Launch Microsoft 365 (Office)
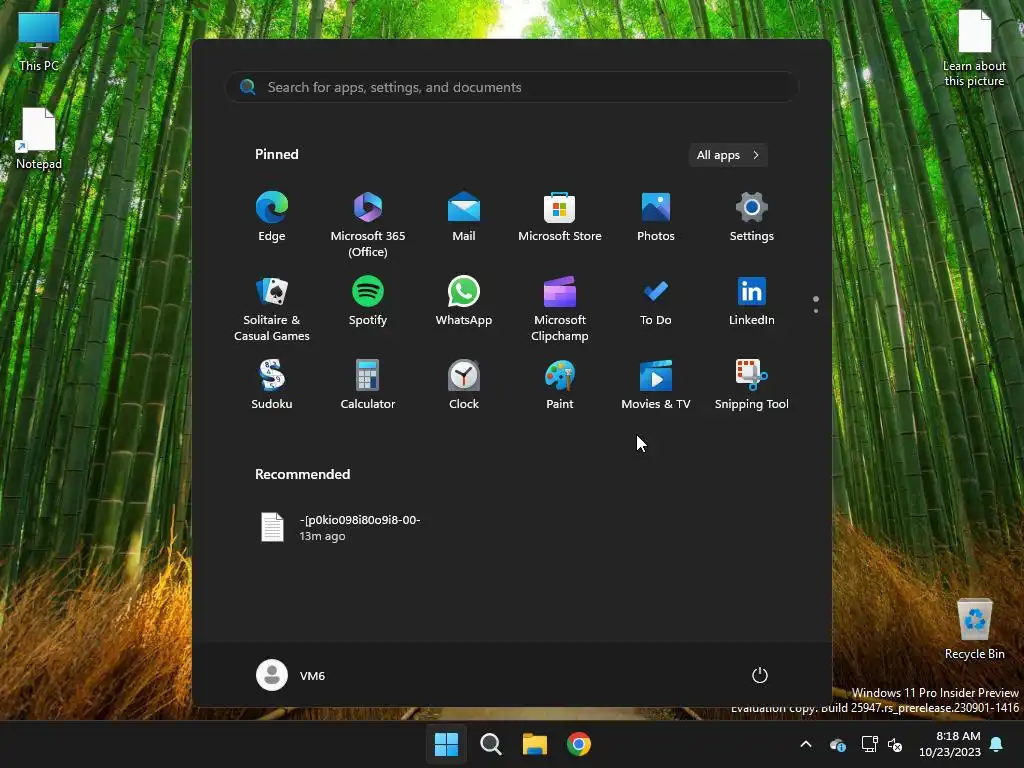1024x768 pixels. [368, 224]
